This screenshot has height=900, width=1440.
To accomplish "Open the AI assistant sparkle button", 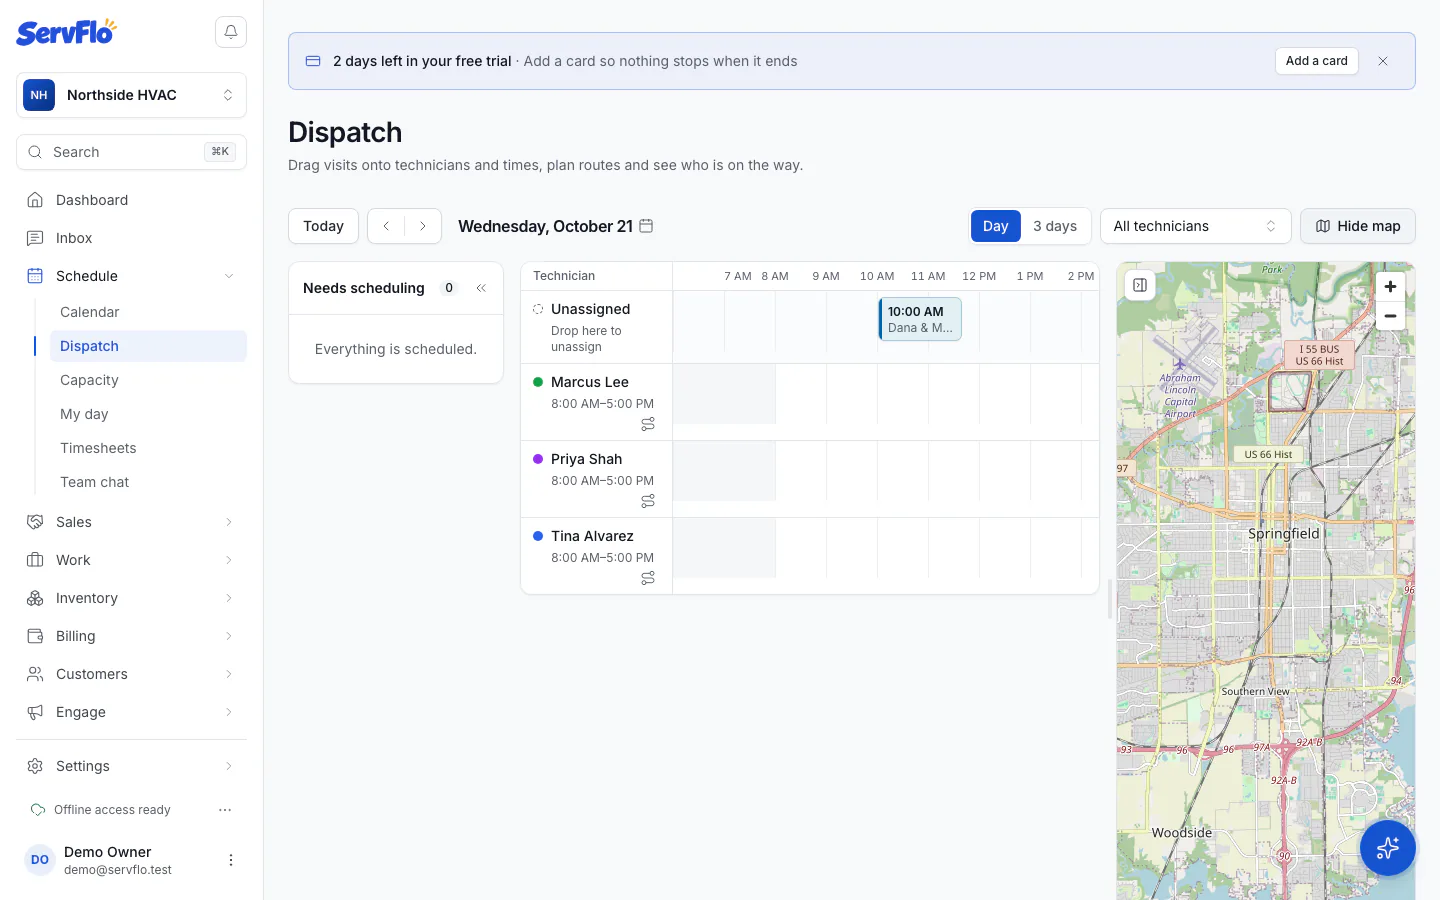I will click(1388, 848).
